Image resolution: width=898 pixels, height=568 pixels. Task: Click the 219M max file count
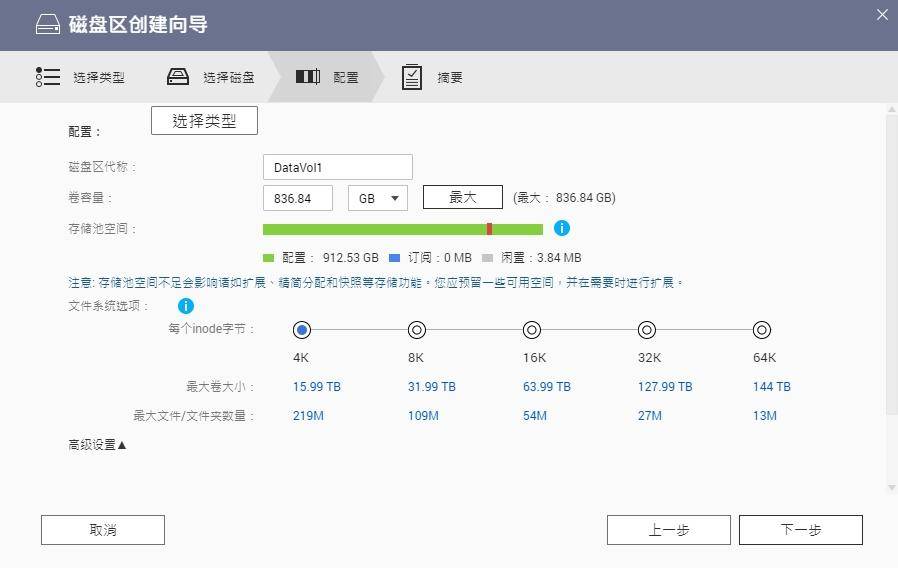pyautogui.click(x=308, y=416)
